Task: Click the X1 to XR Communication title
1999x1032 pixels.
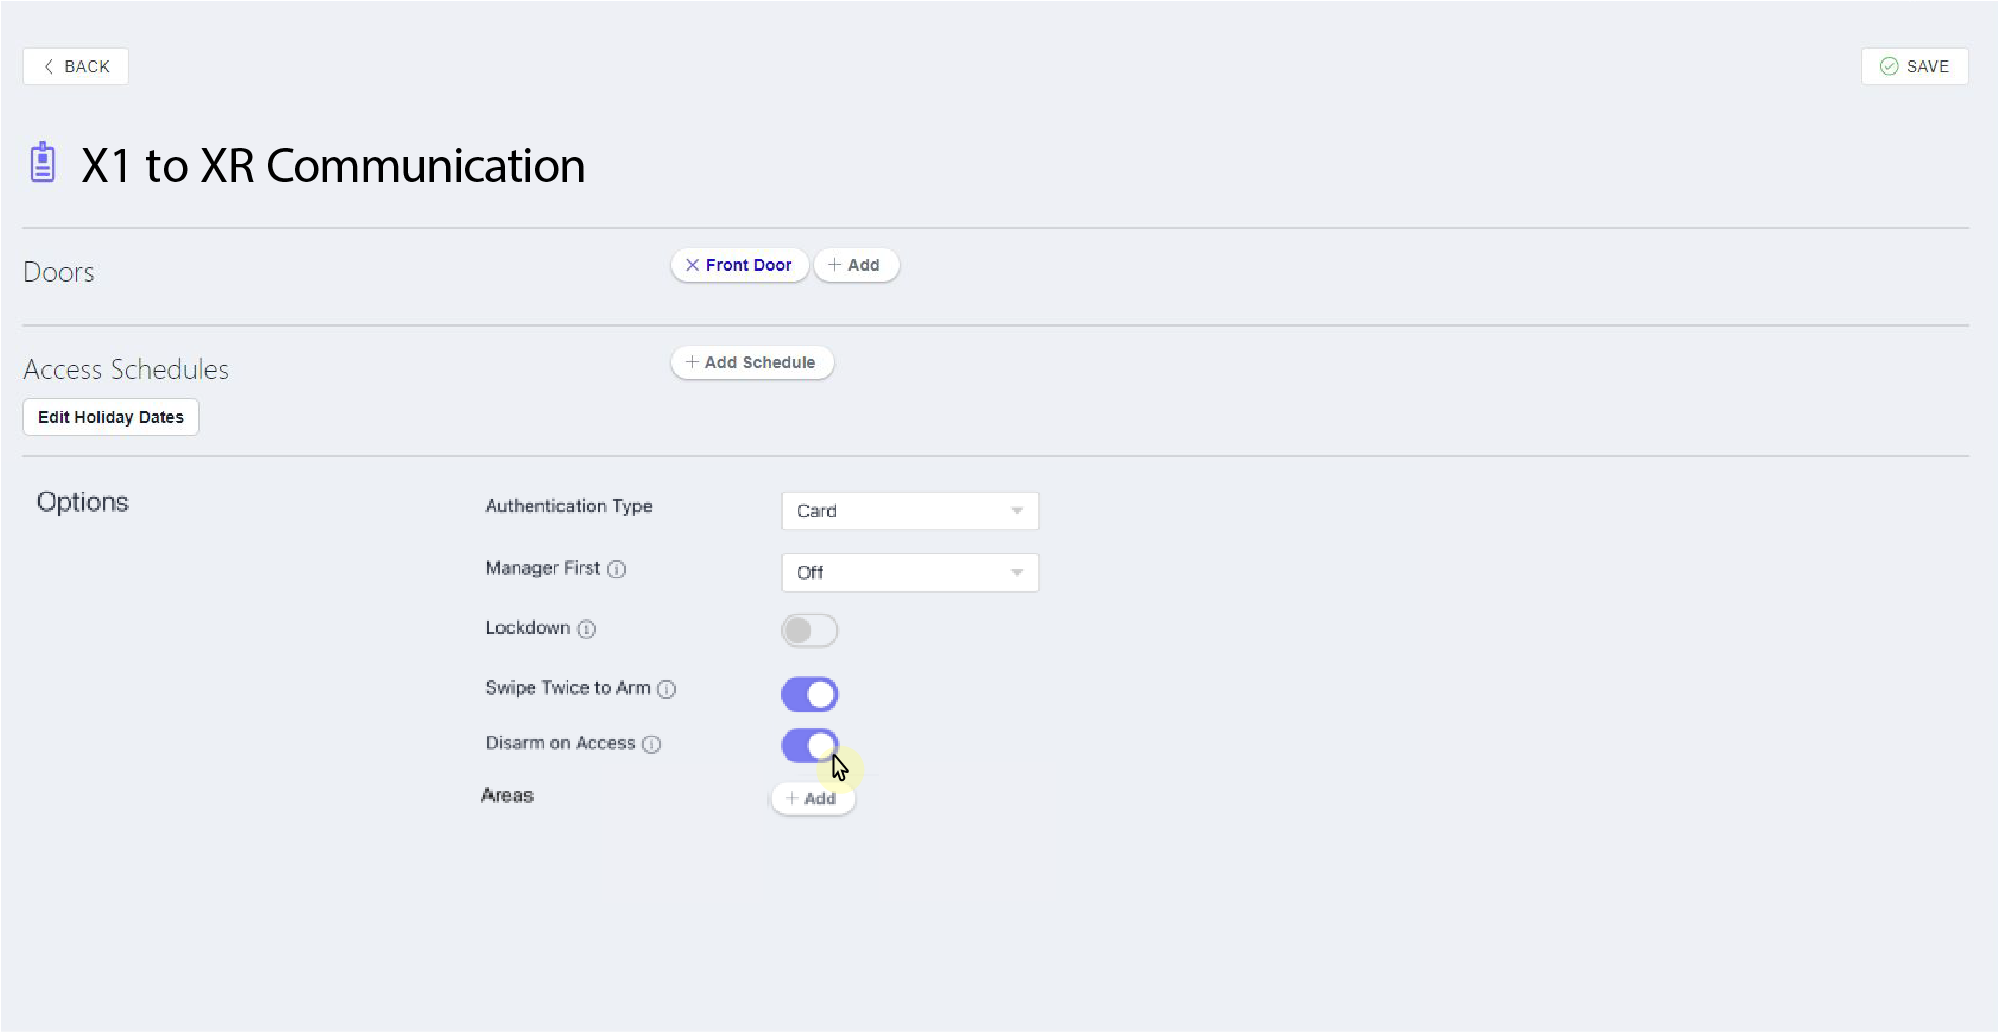Action: click(x=333, y=165)
